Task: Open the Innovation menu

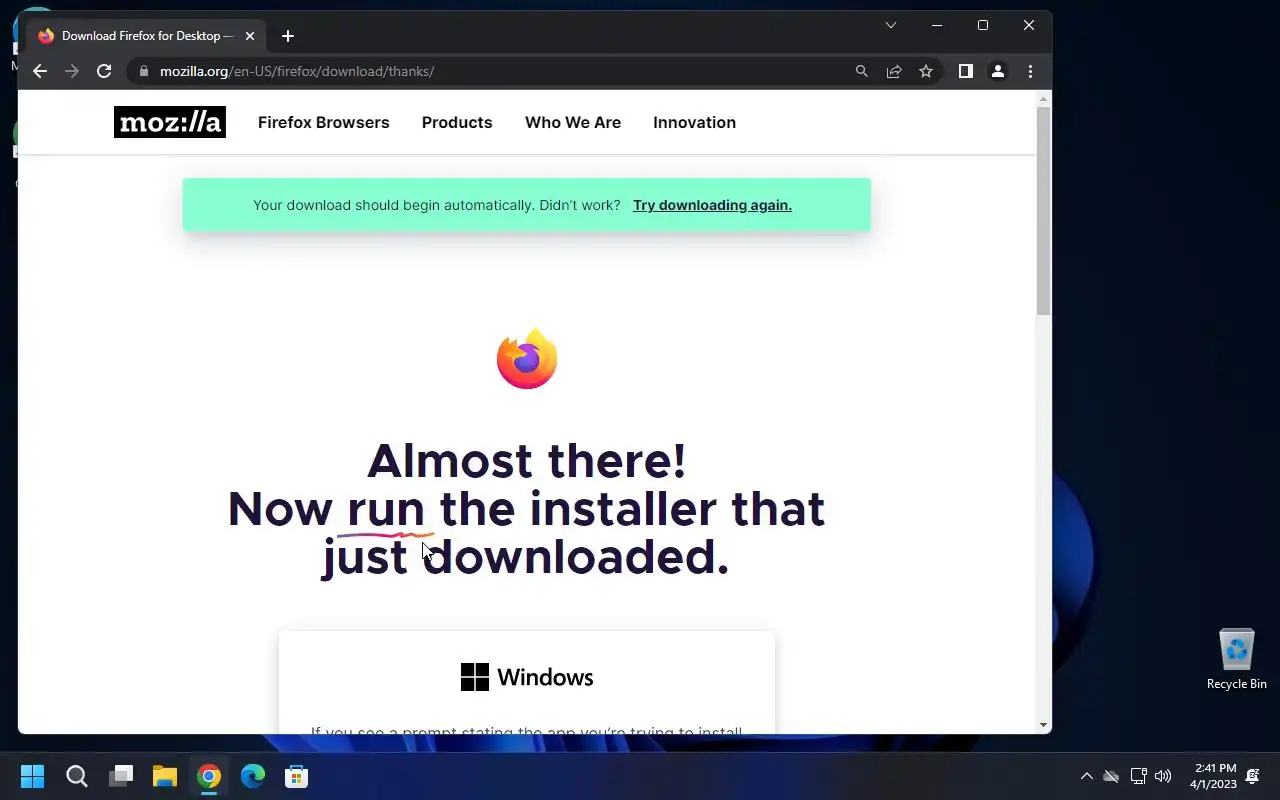Action: (694, 122)
